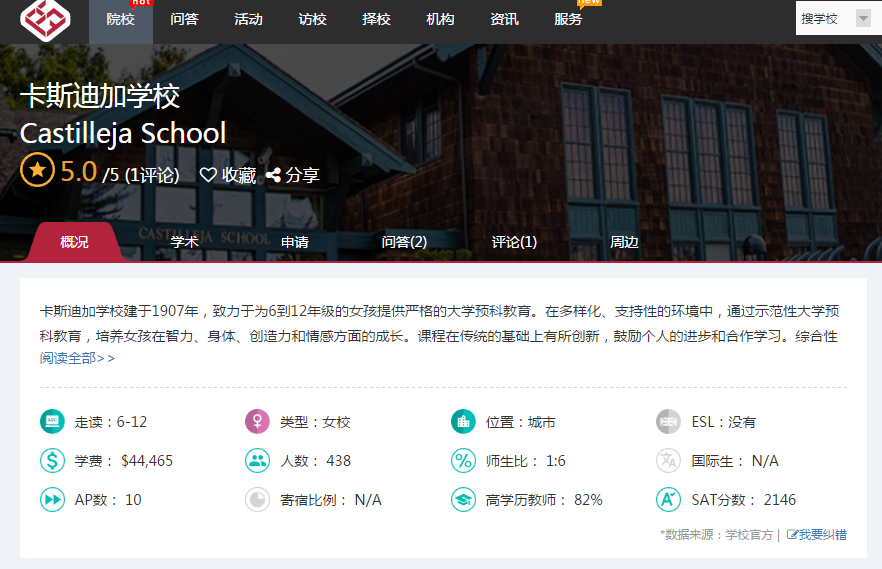Screen dimensions: 882x569
Task: Click the share 分享 icon
Action: [273, 175]
